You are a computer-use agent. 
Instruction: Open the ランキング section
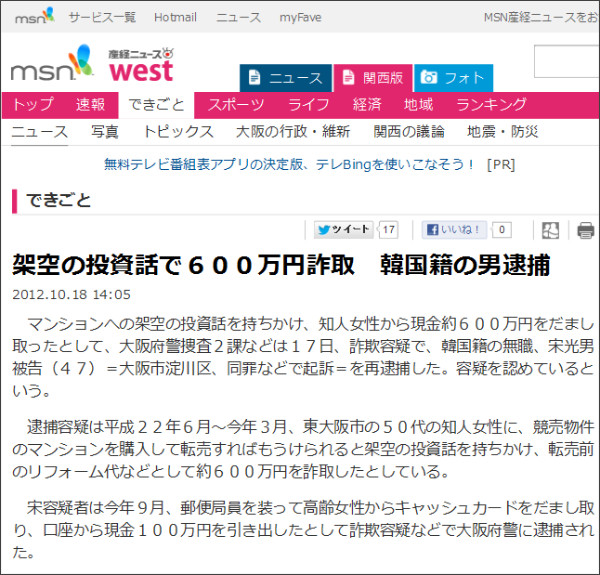point(491,104)
